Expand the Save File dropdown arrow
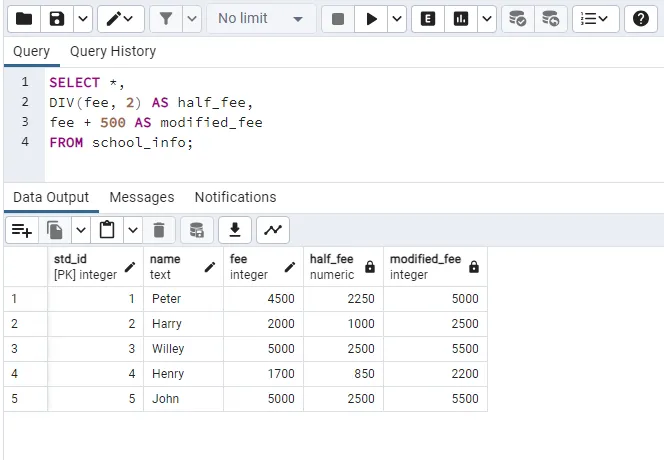 [x=83, y=19]
